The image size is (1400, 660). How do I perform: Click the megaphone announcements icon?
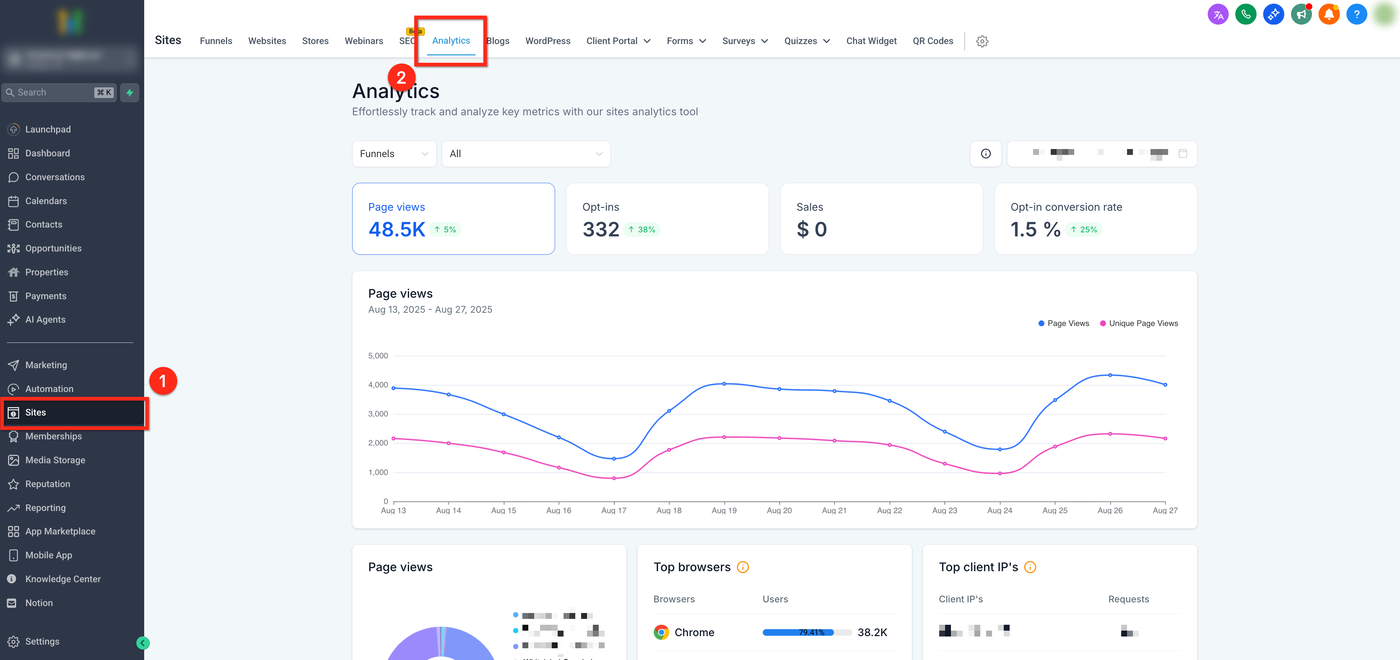(1301, 14)
